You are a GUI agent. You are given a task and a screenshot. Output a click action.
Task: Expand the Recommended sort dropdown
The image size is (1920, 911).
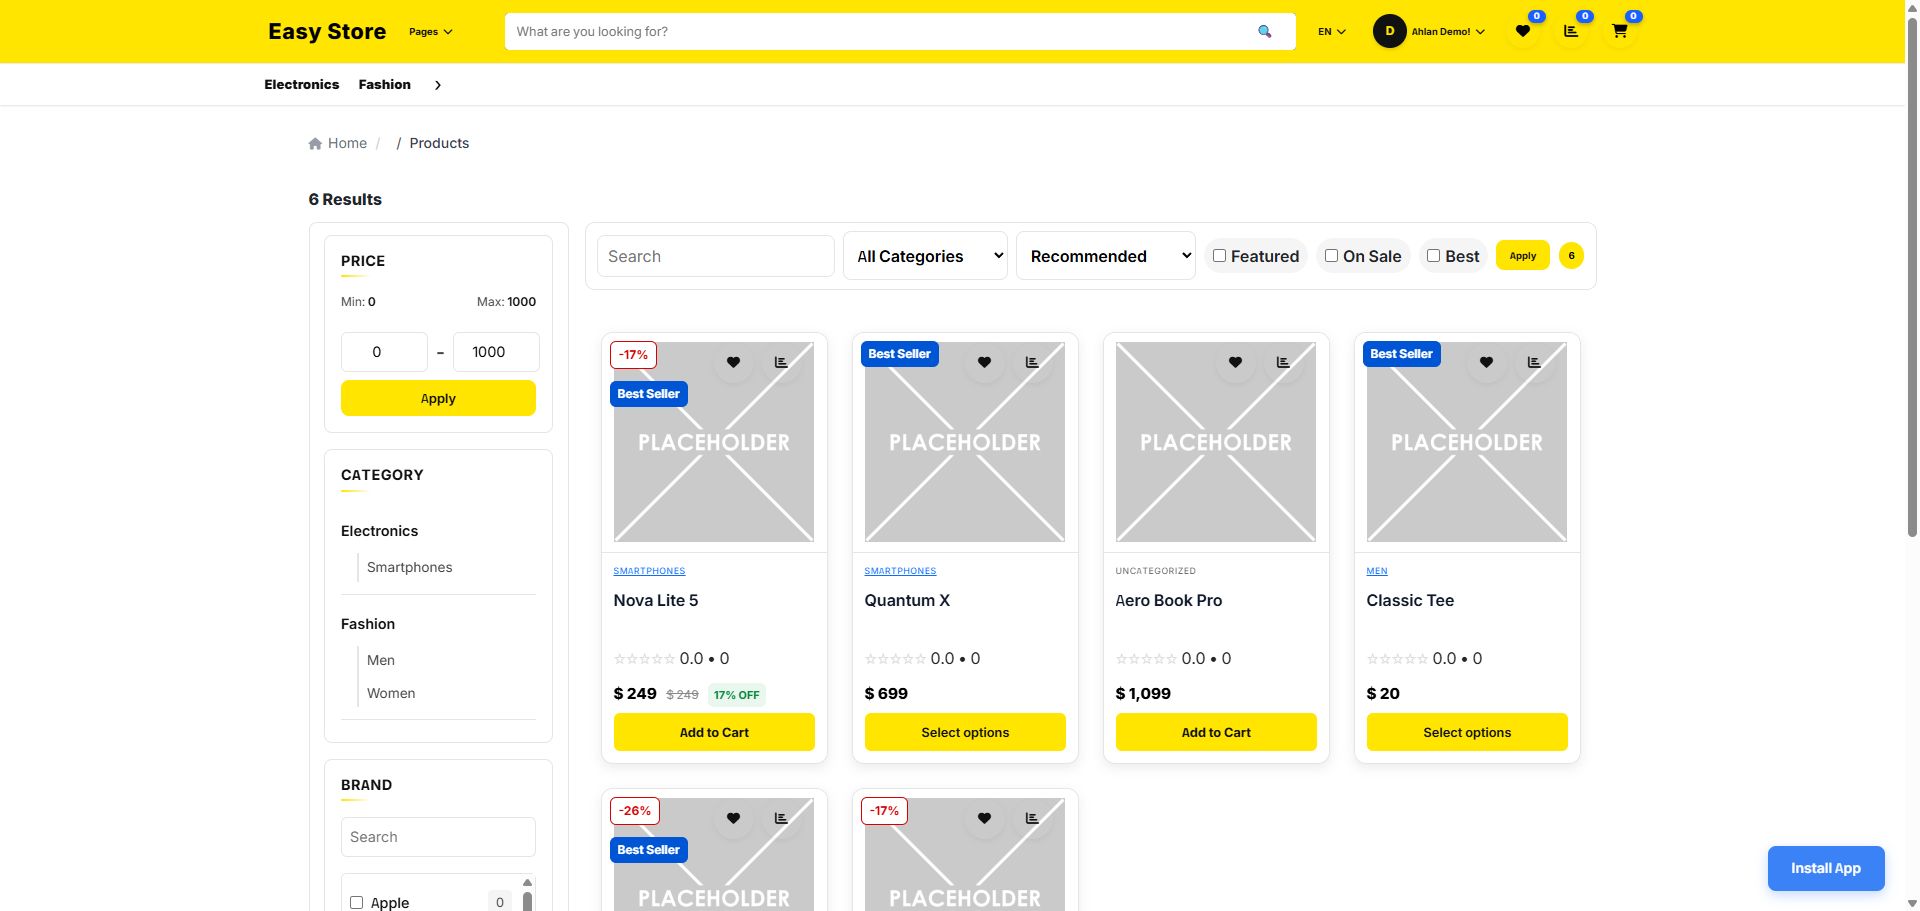1105,256
